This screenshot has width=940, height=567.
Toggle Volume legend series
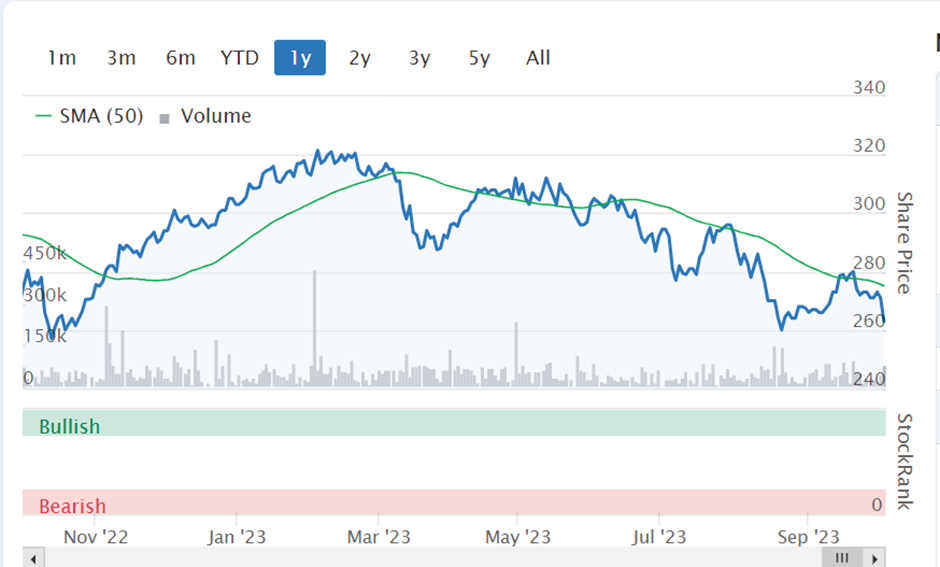205,116
